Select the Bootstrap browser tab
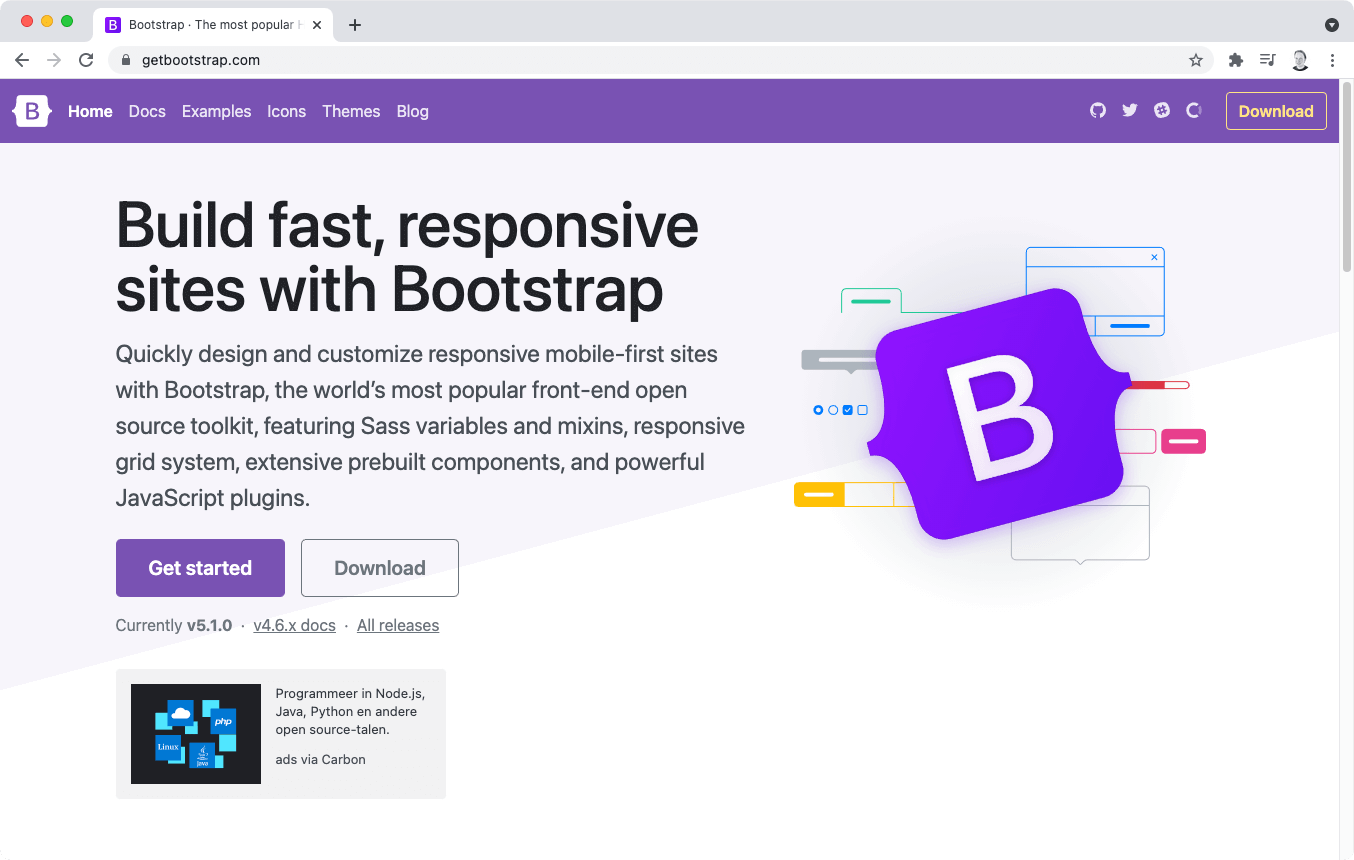 click(x=213, y=25)
